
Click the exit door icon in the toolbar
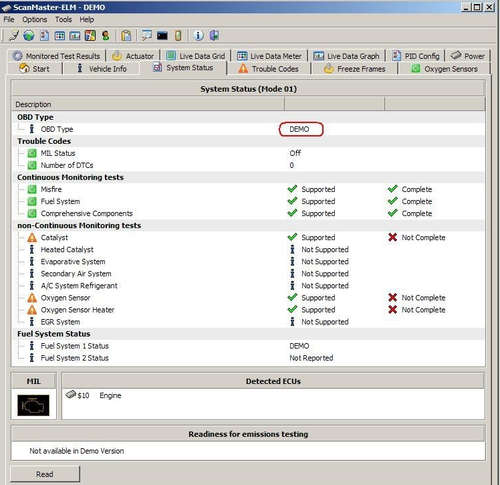click(214, 35)
